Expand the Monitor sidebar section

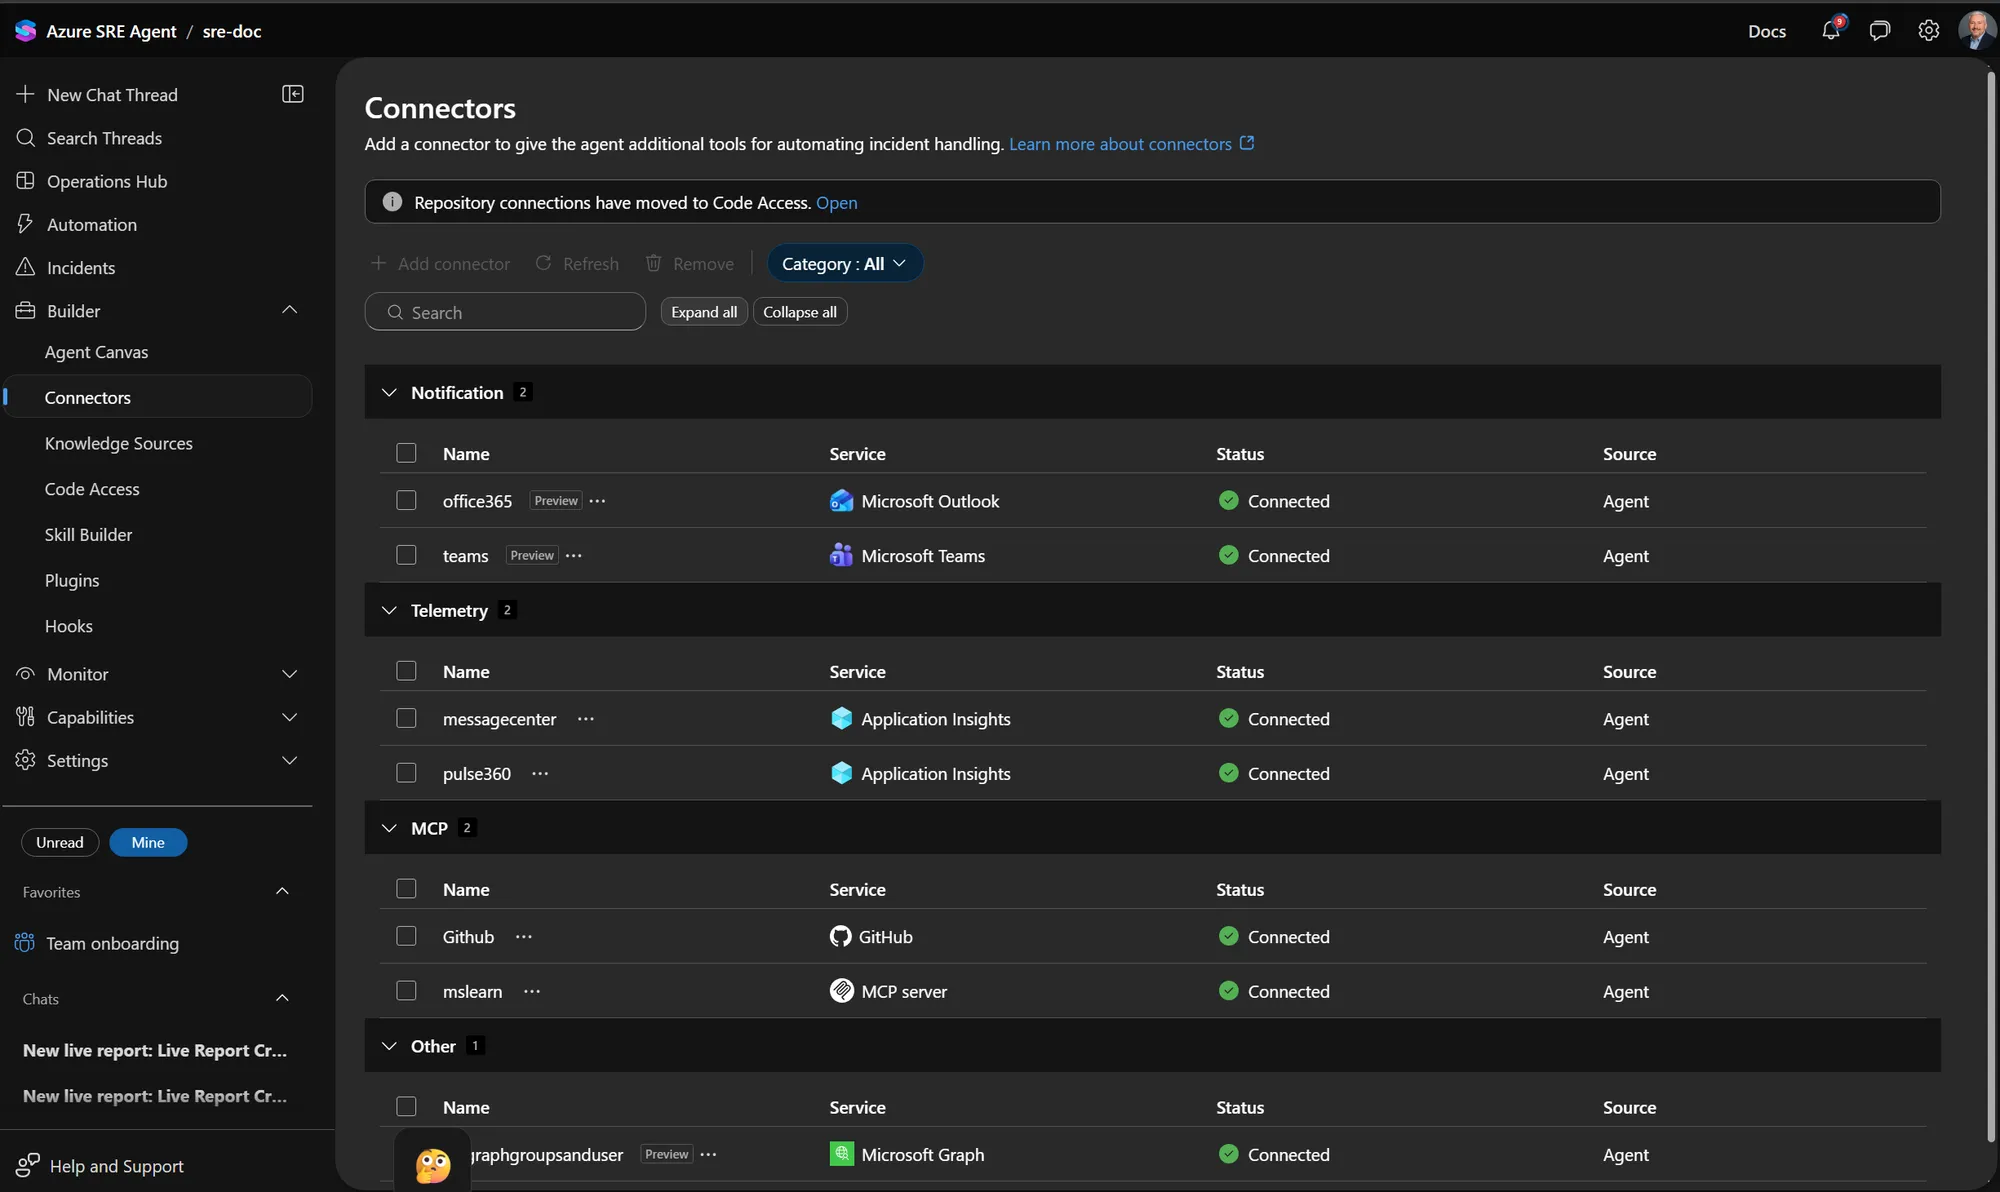click(x=289, y=674)
